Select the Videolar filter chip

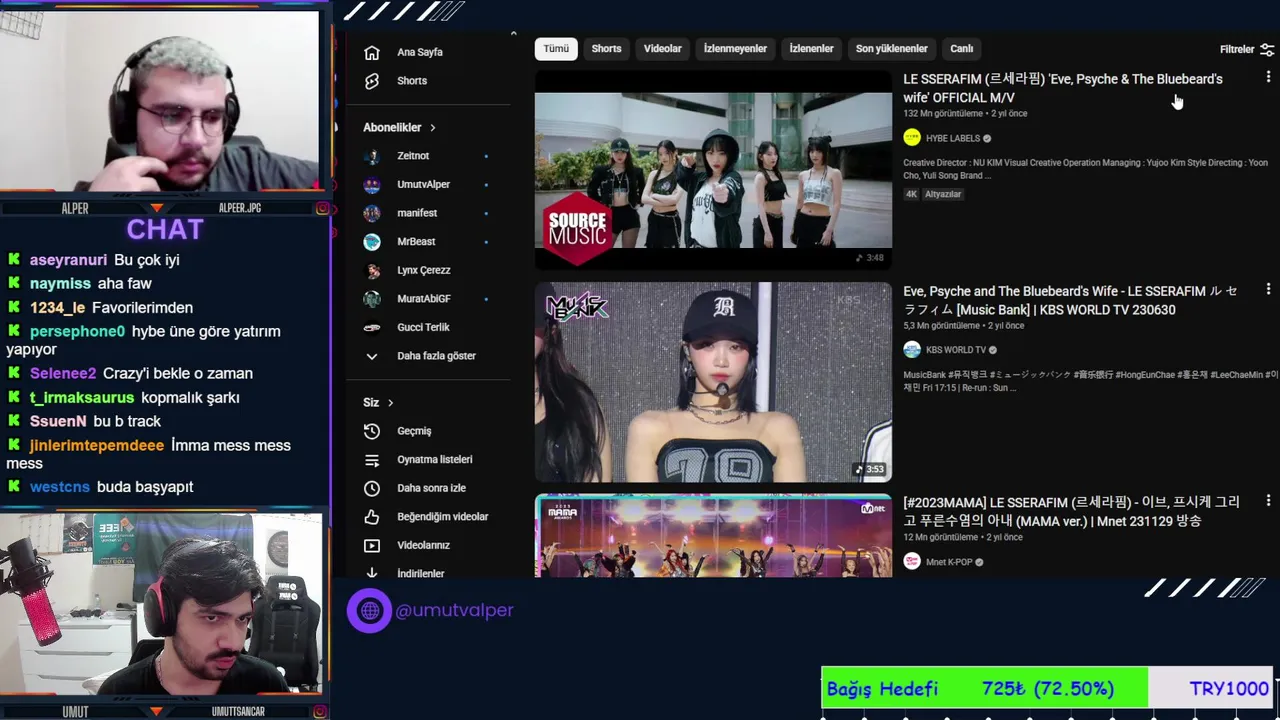point(662,49)
